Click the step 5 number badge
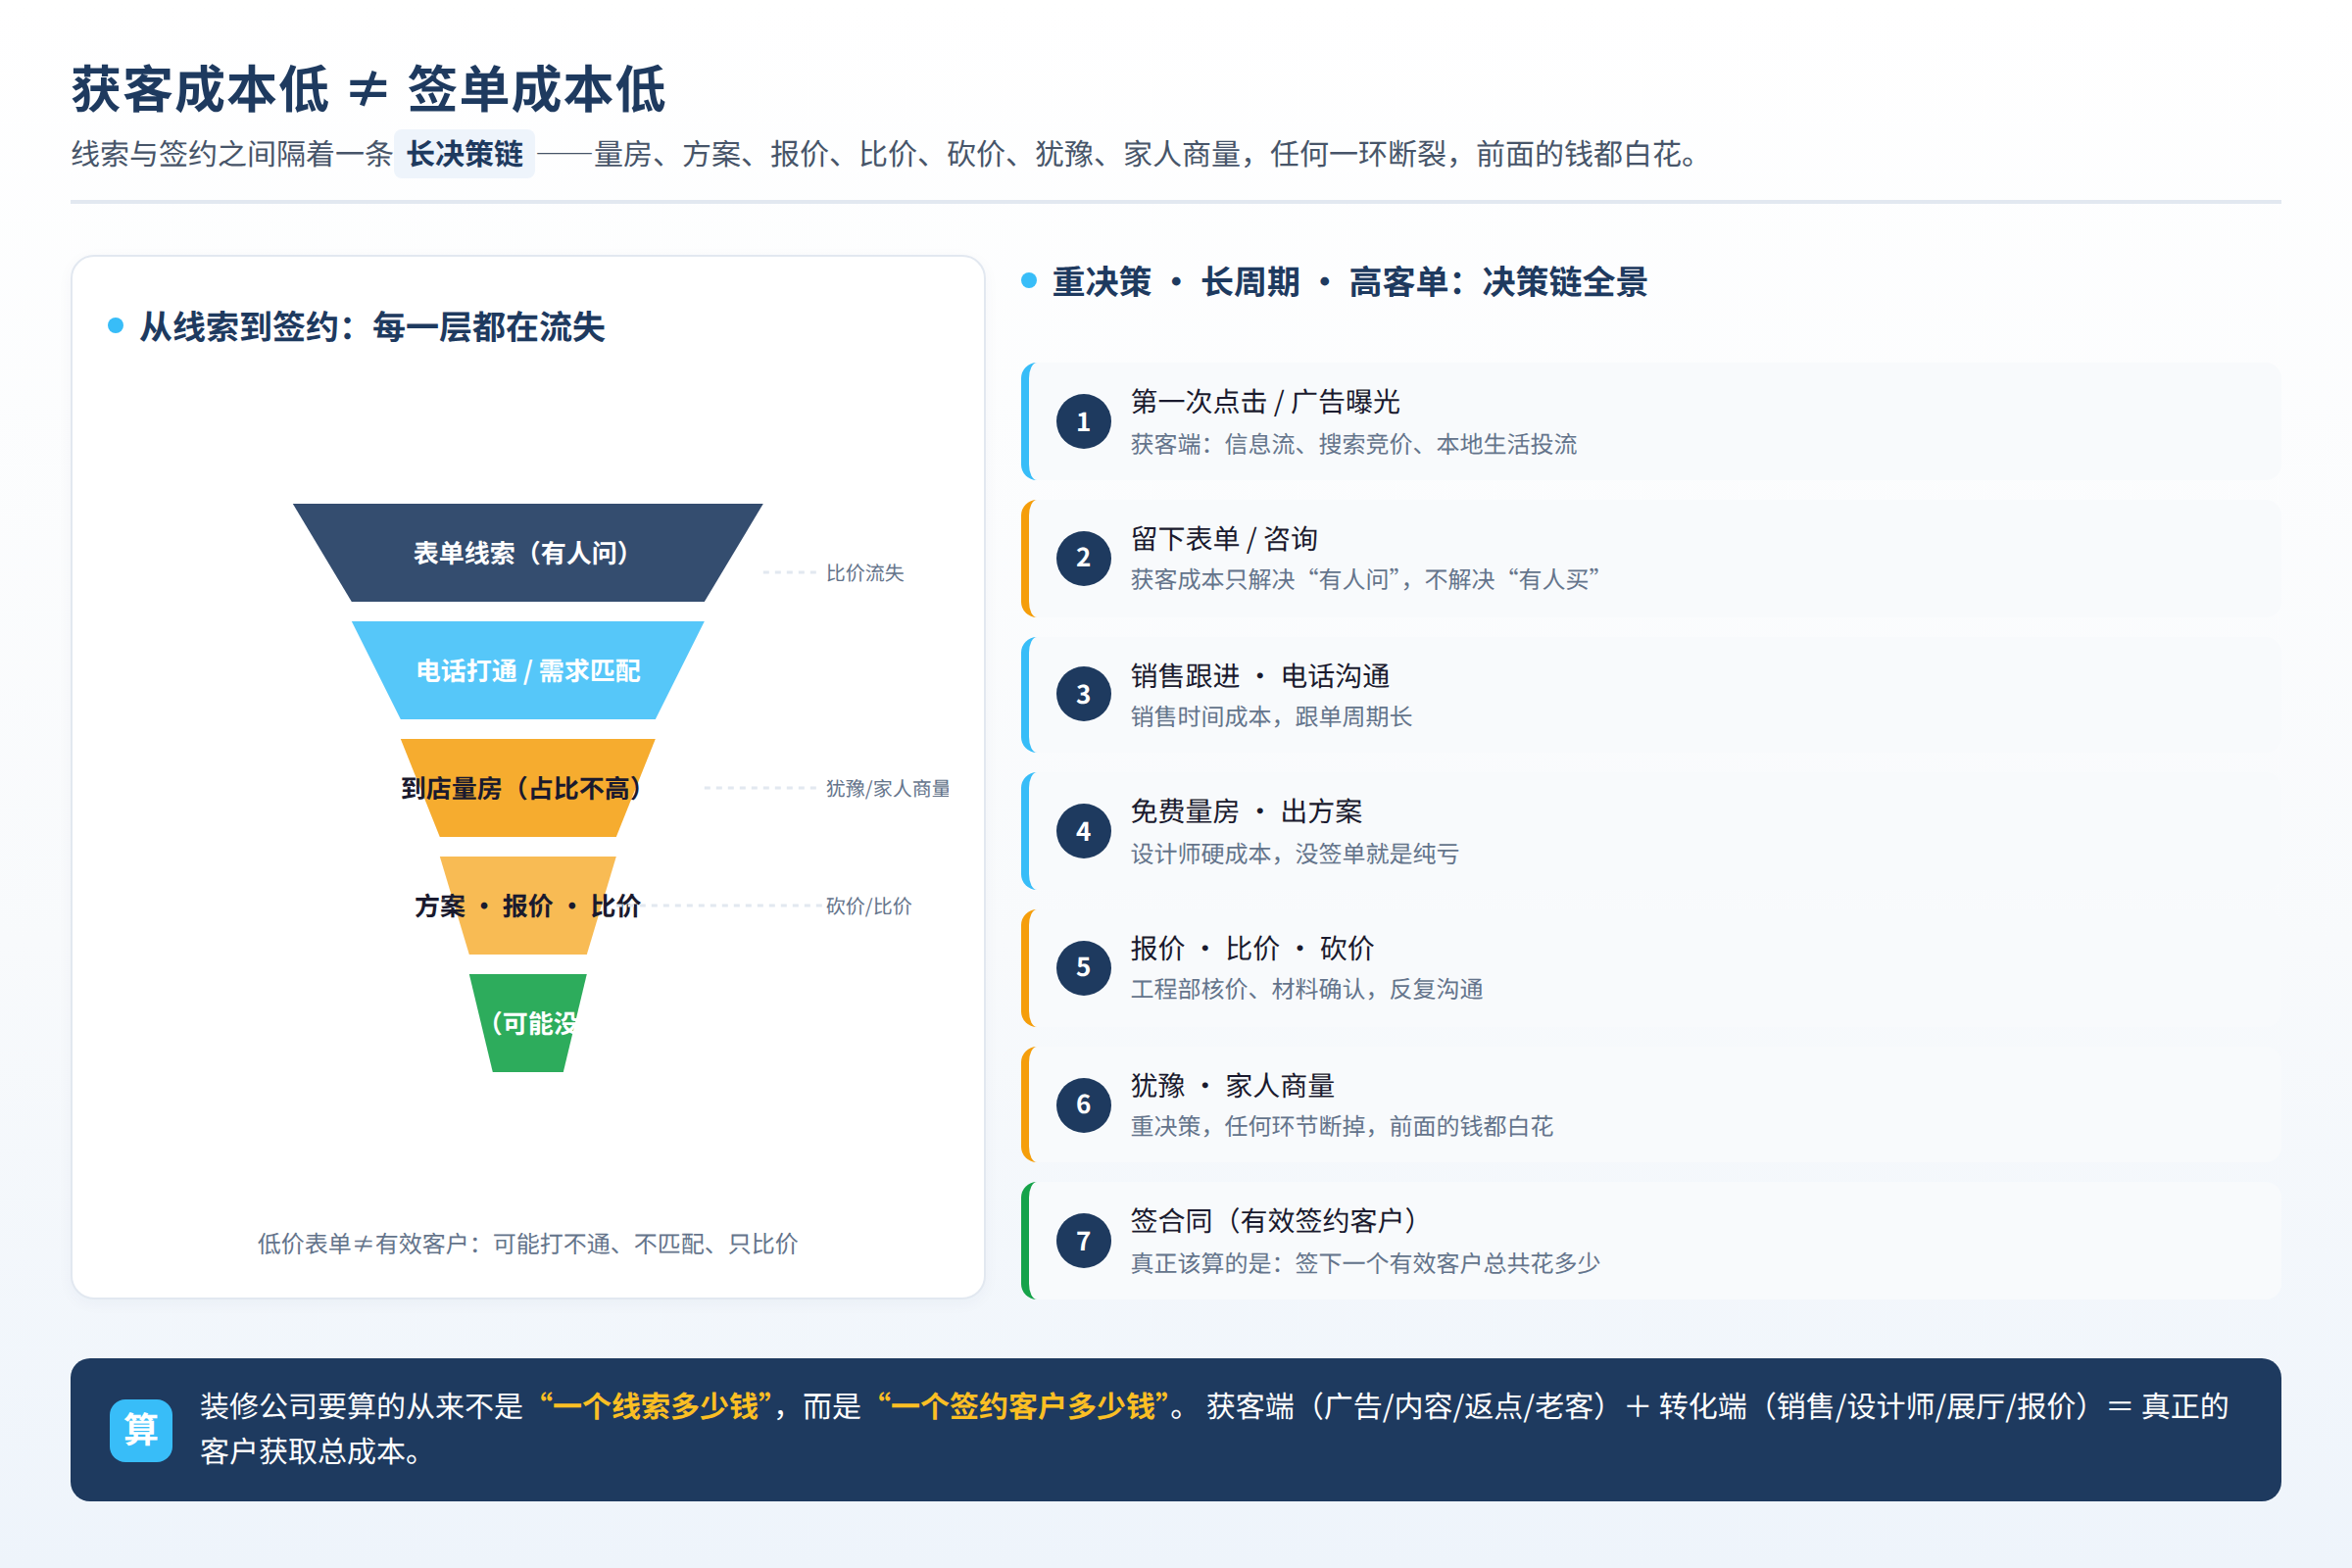This screenshot has height=1568, width=2352. tap(1083, 967)
